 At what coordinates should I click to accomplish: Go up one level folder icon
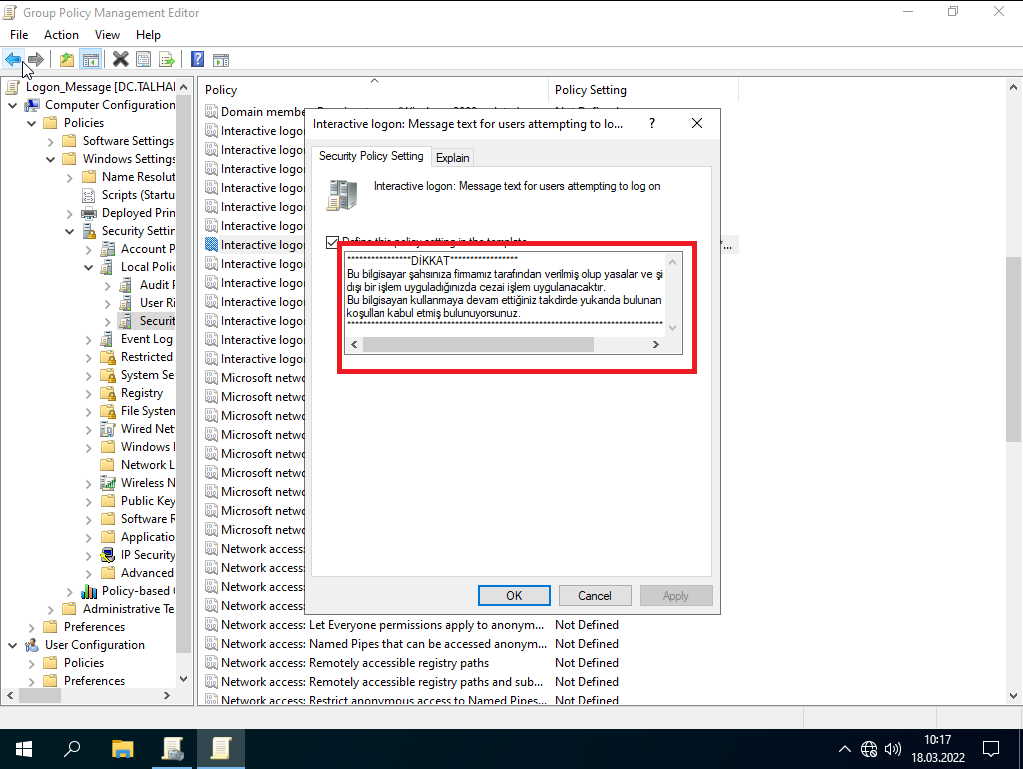67,60
